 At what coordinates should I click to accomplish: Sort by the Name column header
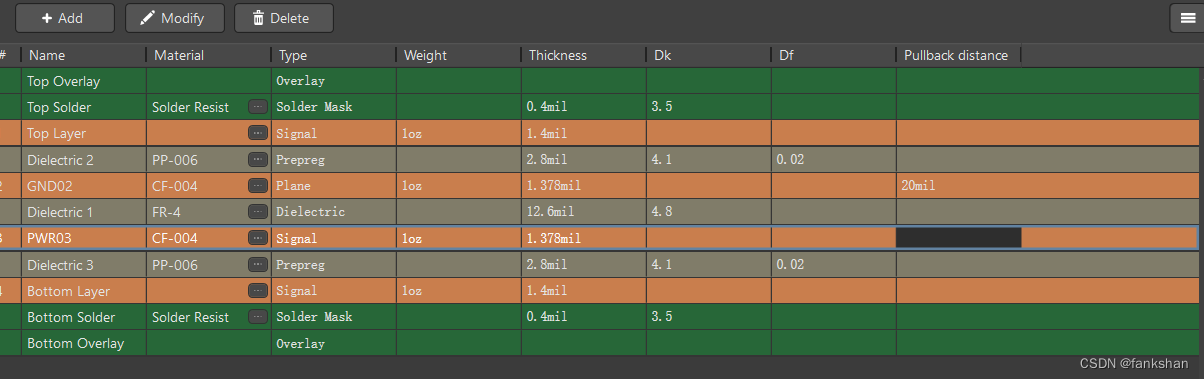click(84, 55)
